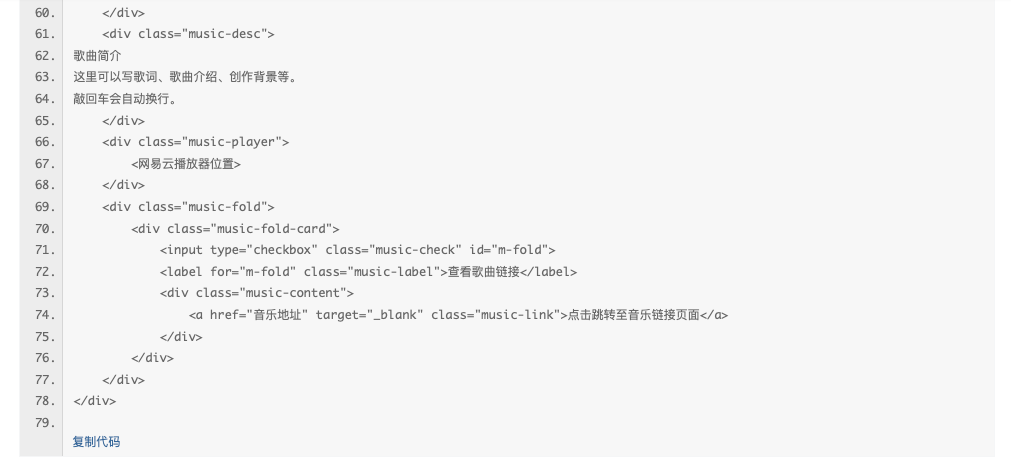
Task: Click the line about 歌词、歌曲介绍、创作背景
Action: click(186, 77)
